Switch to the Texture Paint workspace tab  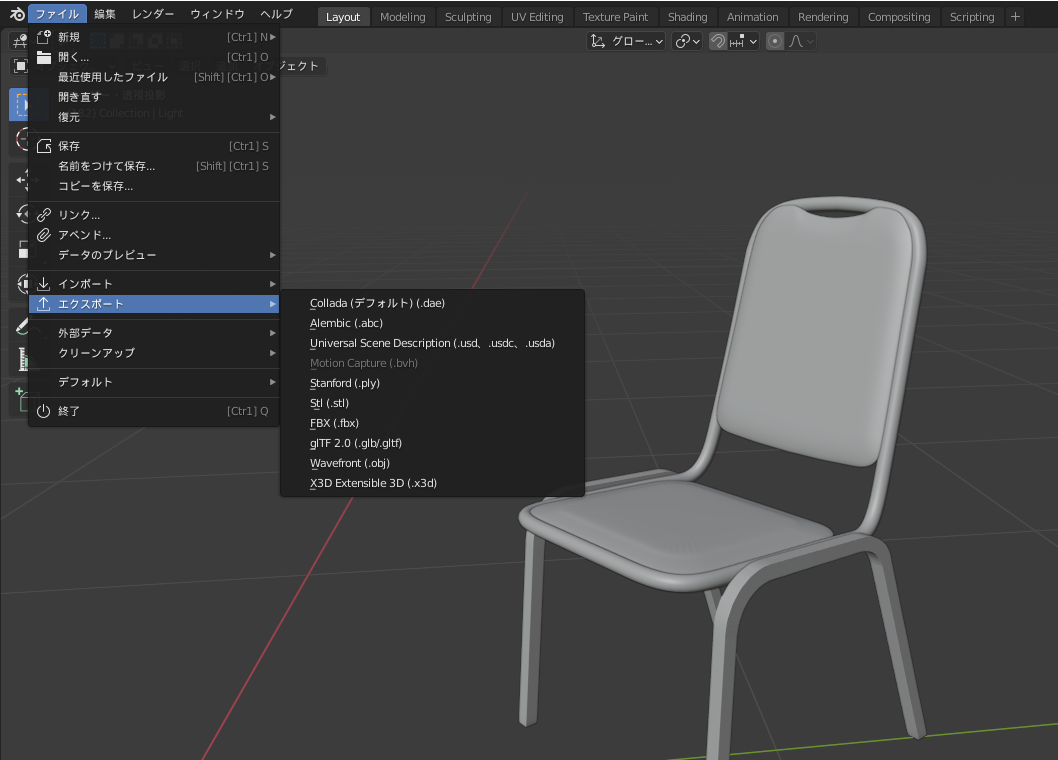pyautogui.click(x=615, y=17)
